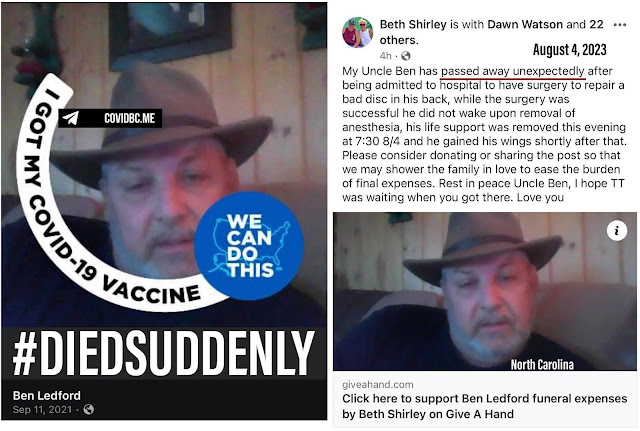
Task: Click the #DIEDSUDDENLY hashtag banner
Action: [x=164, y=353]
